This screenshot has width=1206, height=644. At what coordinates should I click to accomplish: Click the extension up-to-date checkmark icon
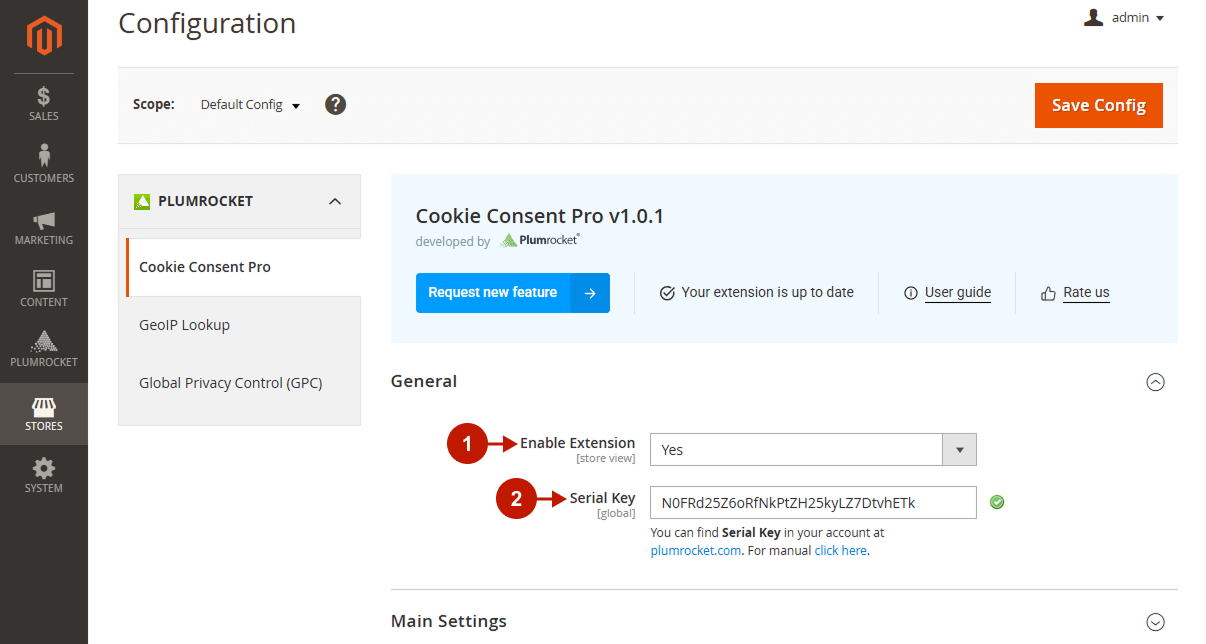click(x=667, y=293)
